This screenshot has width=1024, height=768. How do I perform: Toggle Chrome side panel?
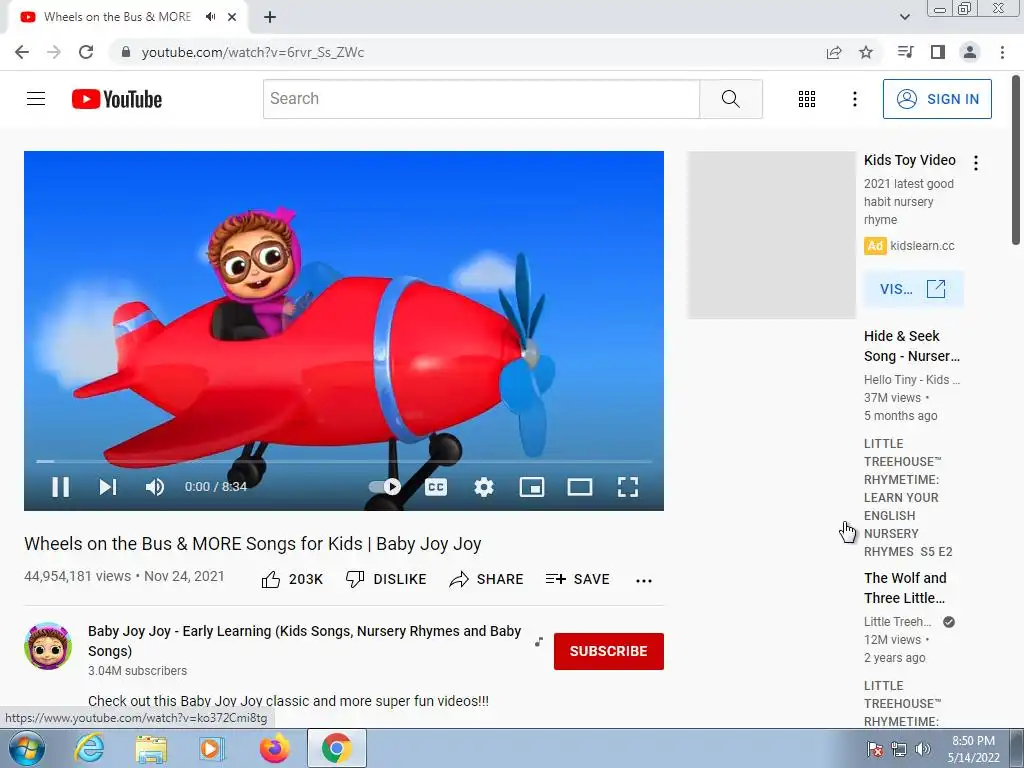938,52
